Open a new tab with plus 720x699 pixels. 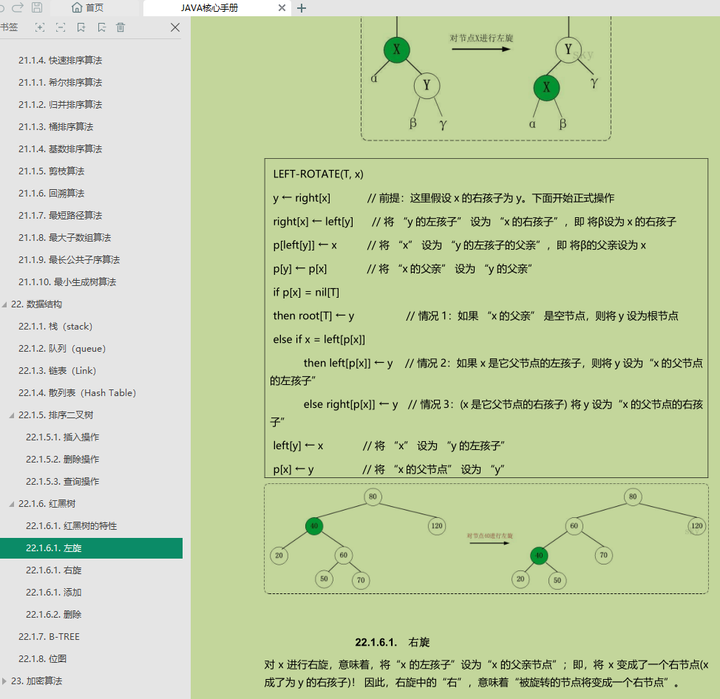pos(302,8)
